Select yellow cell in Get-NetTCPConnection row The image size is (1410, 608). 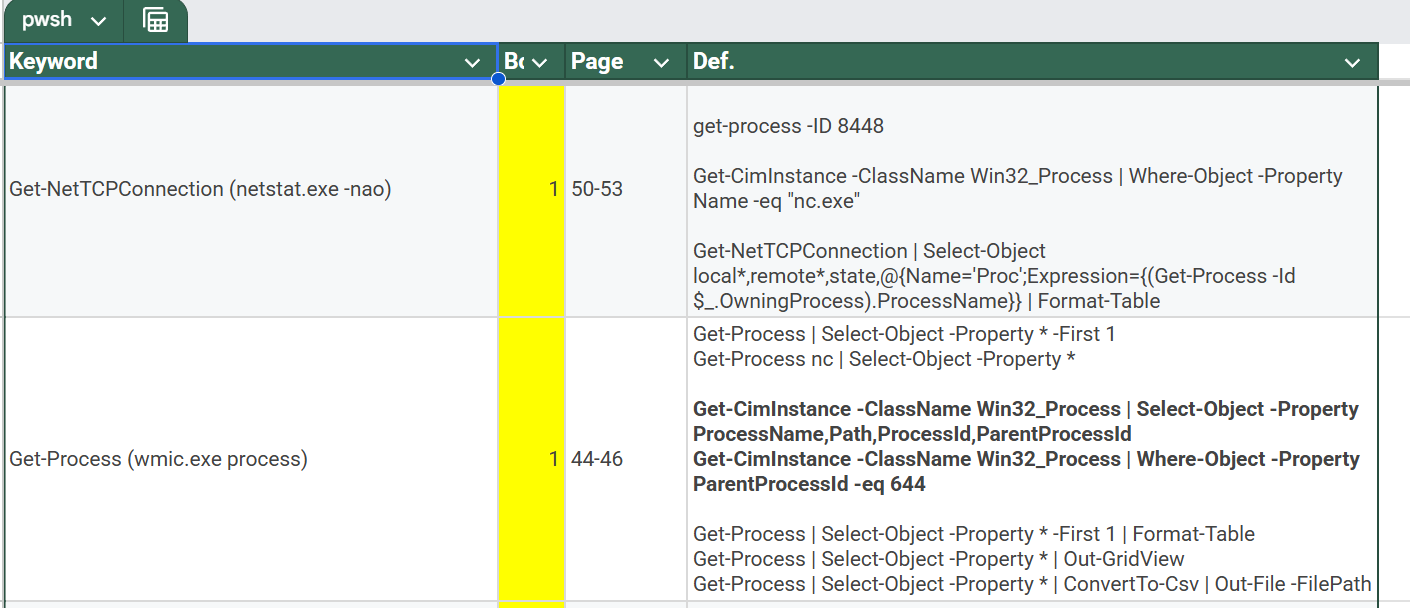pyautogui.click(x=531, y=200)
